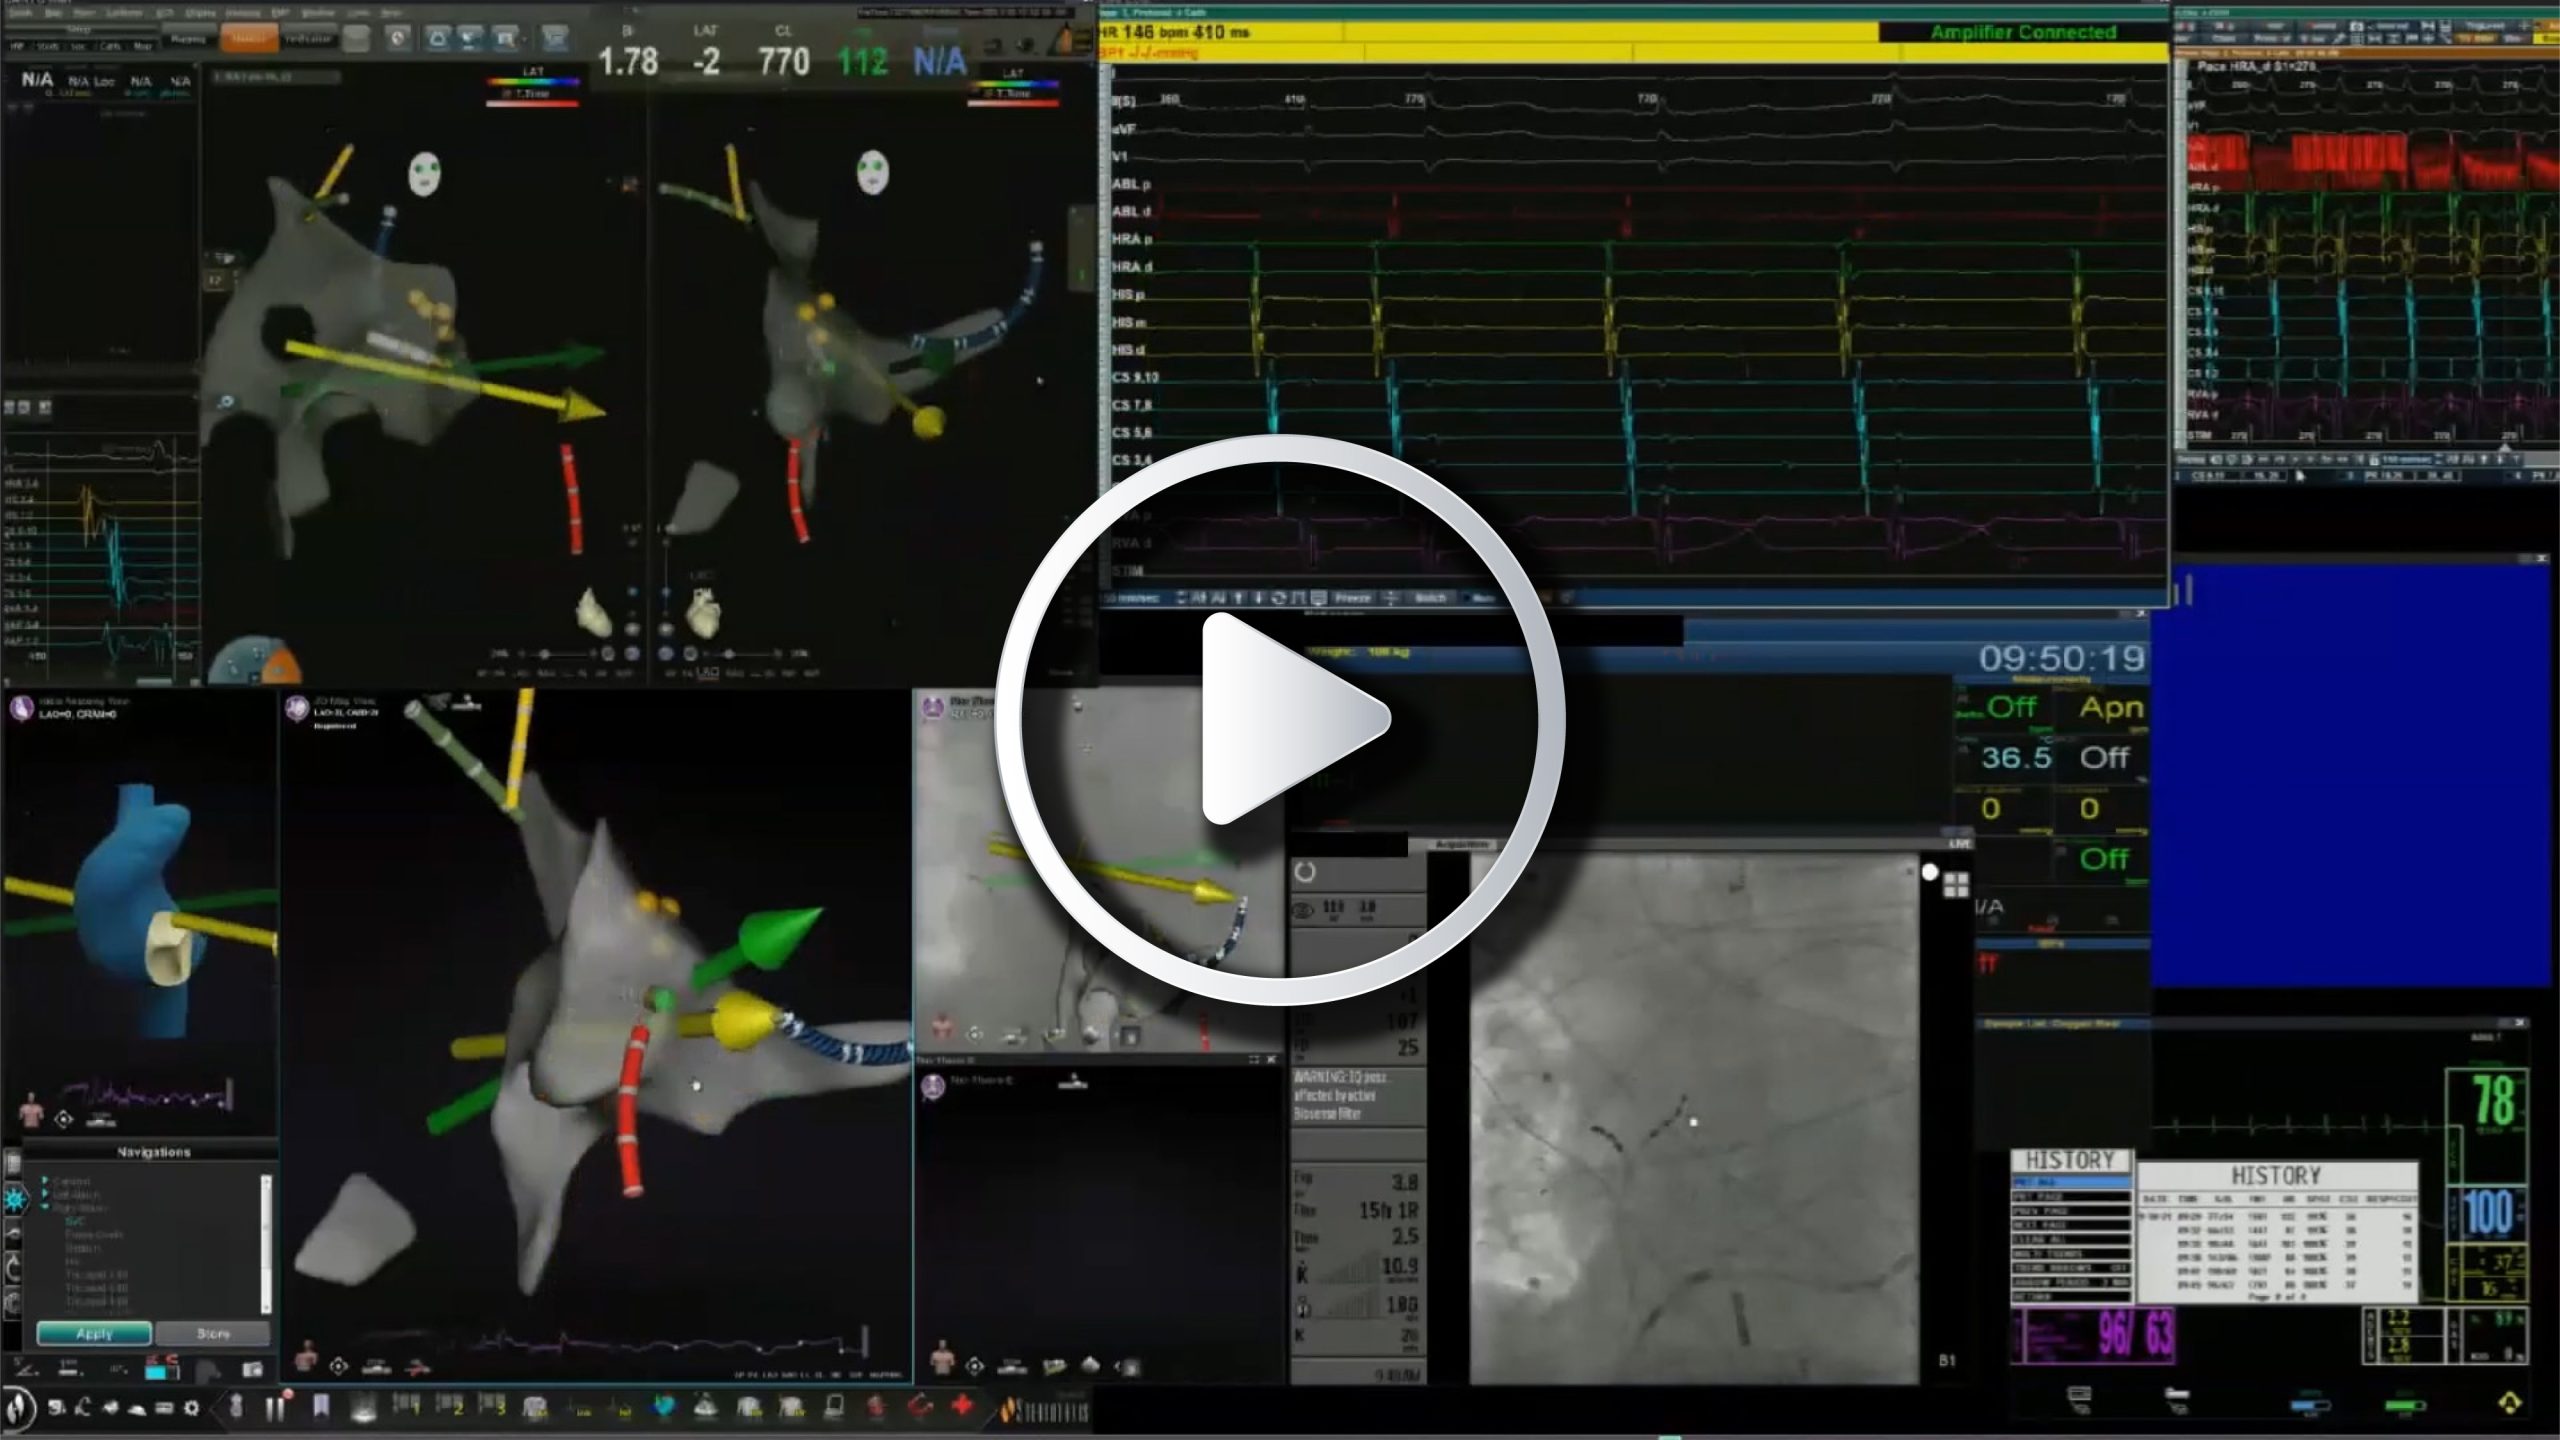Select the highlighted SVC navigation item

point(75,1222)
